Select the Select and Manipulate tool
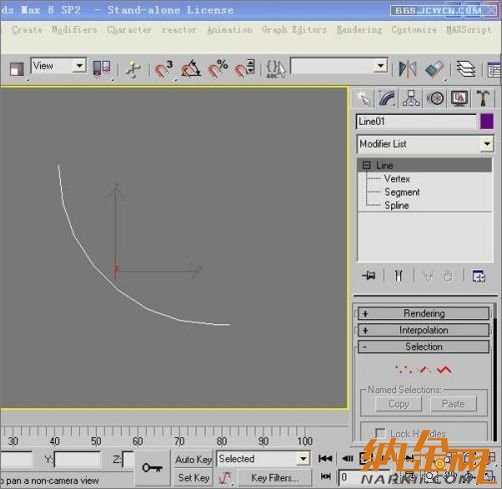 pyautogui.click(x=133, y=69)
